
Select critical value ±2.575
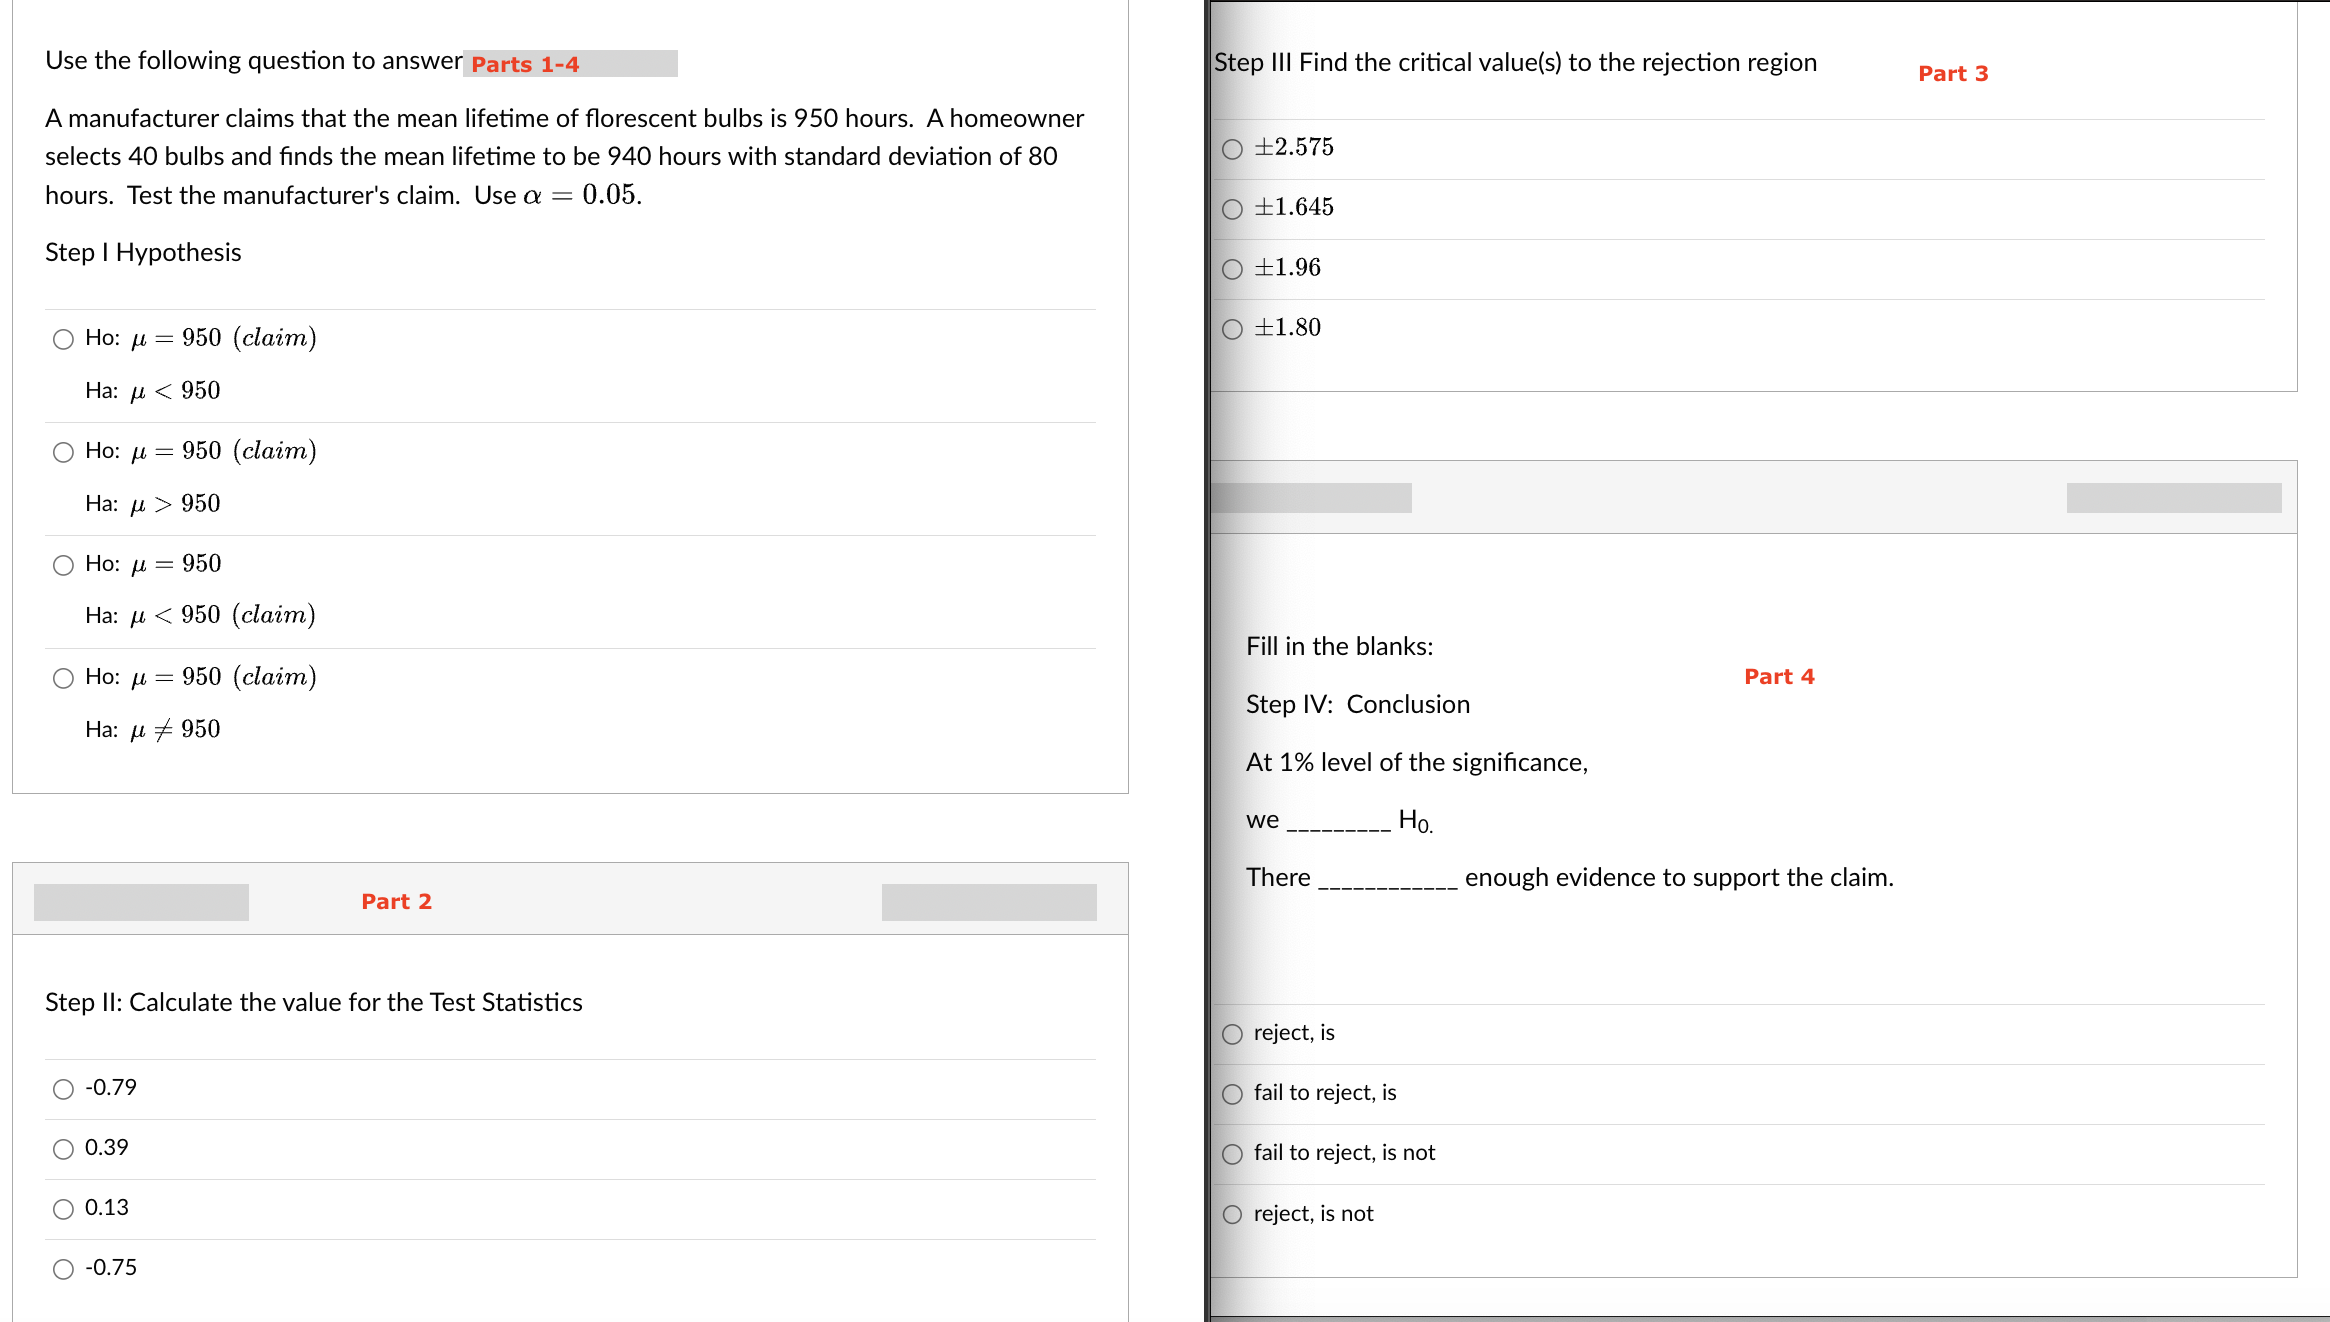[x=1232, y=149]
